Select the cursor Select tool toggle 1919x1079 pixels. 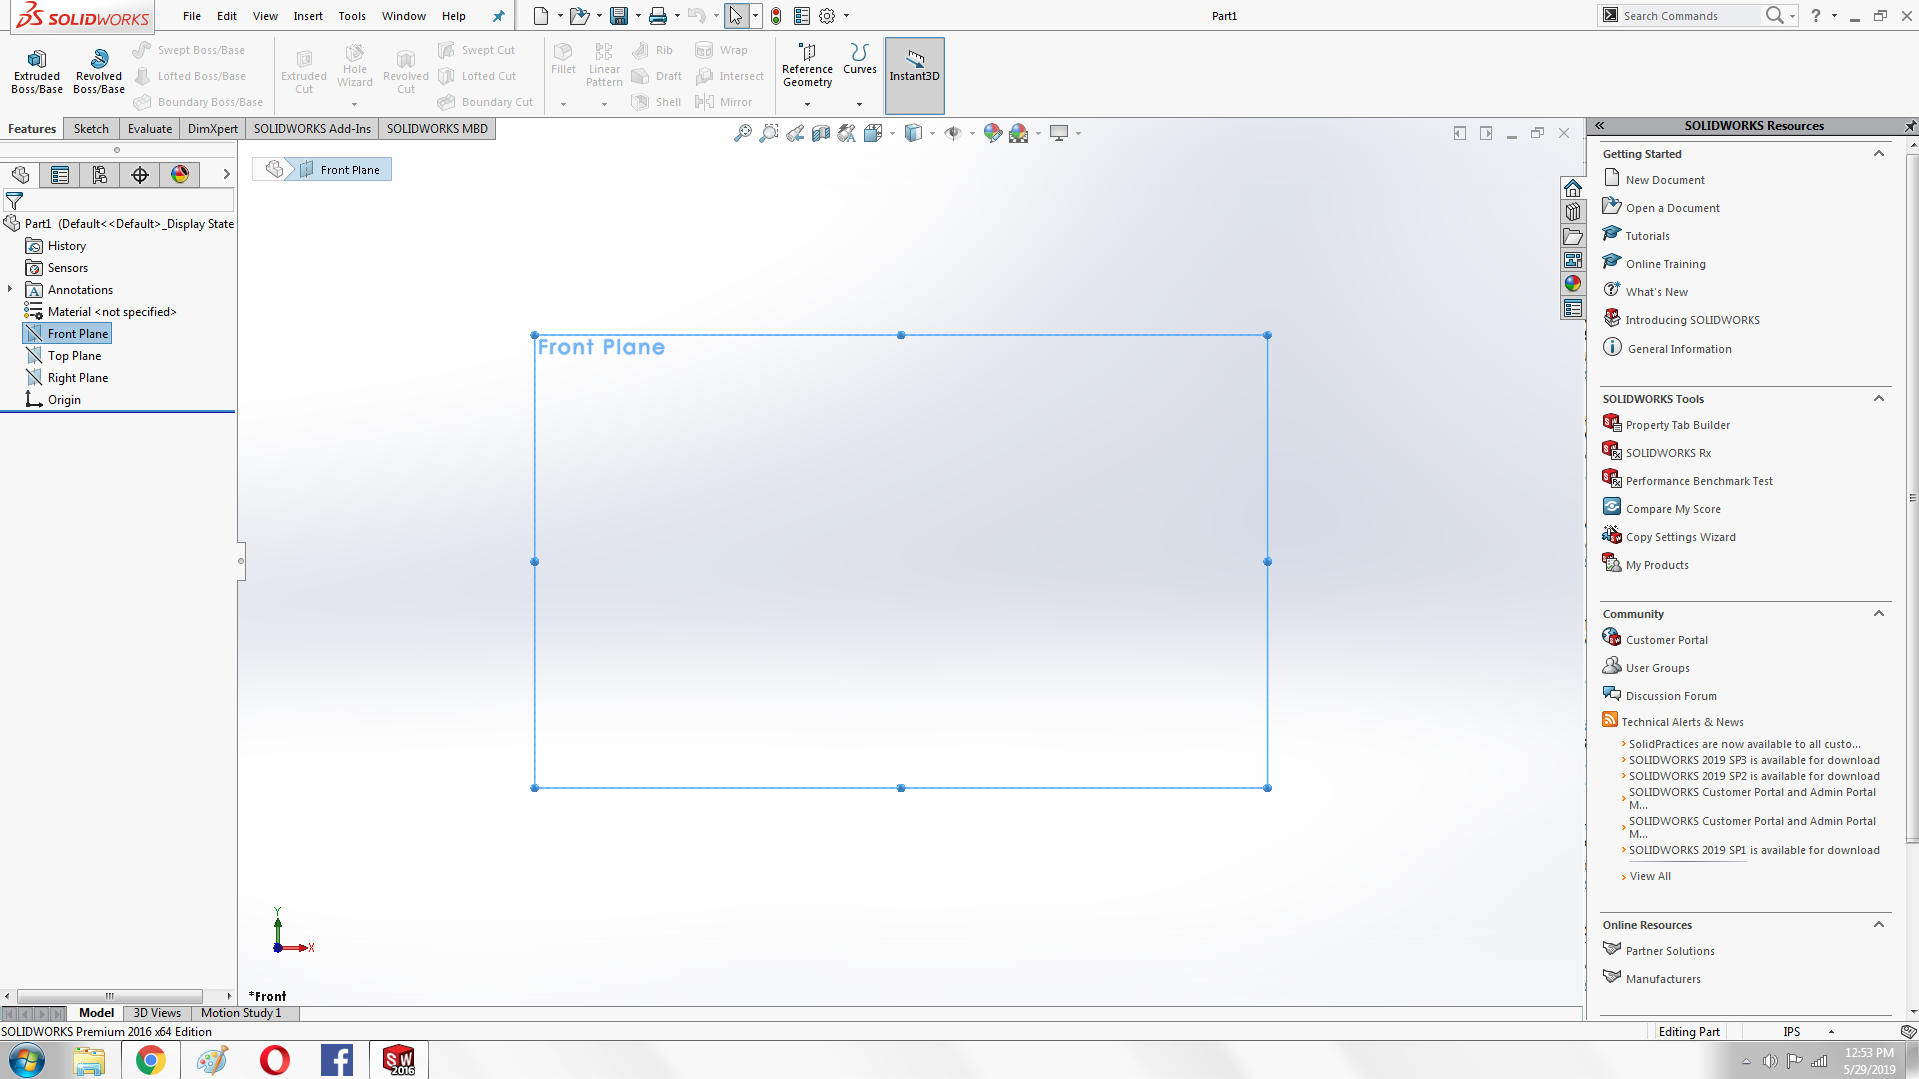pos(736,16)
